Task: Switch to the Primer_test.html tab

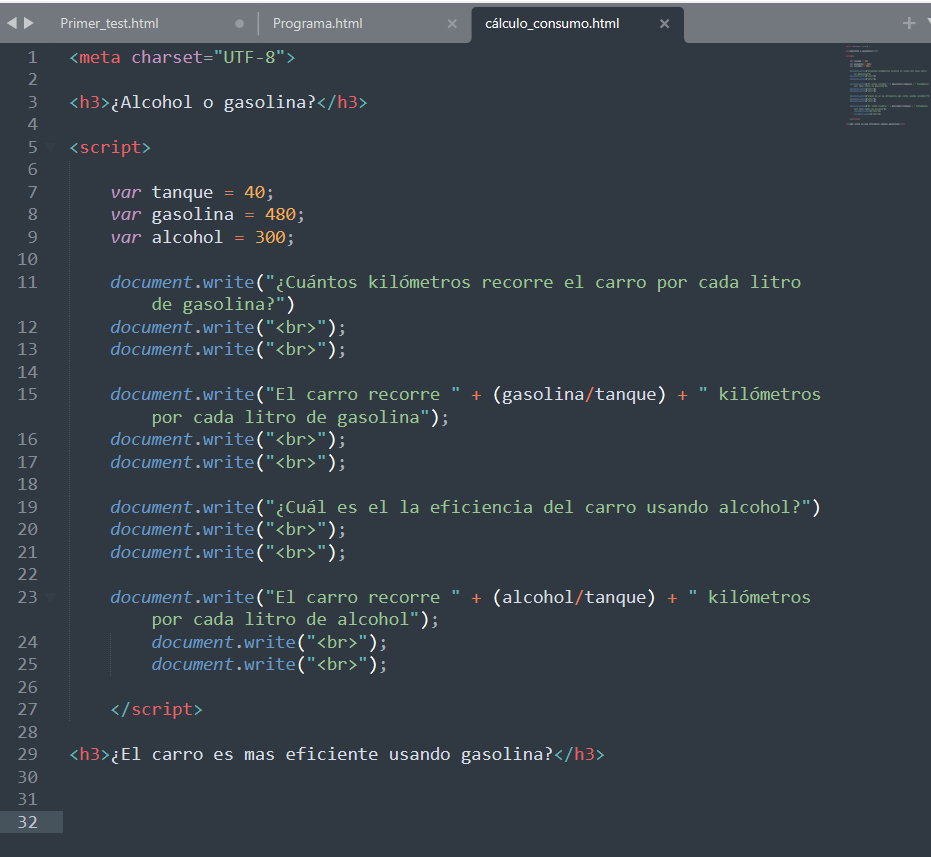Action: 109,23
